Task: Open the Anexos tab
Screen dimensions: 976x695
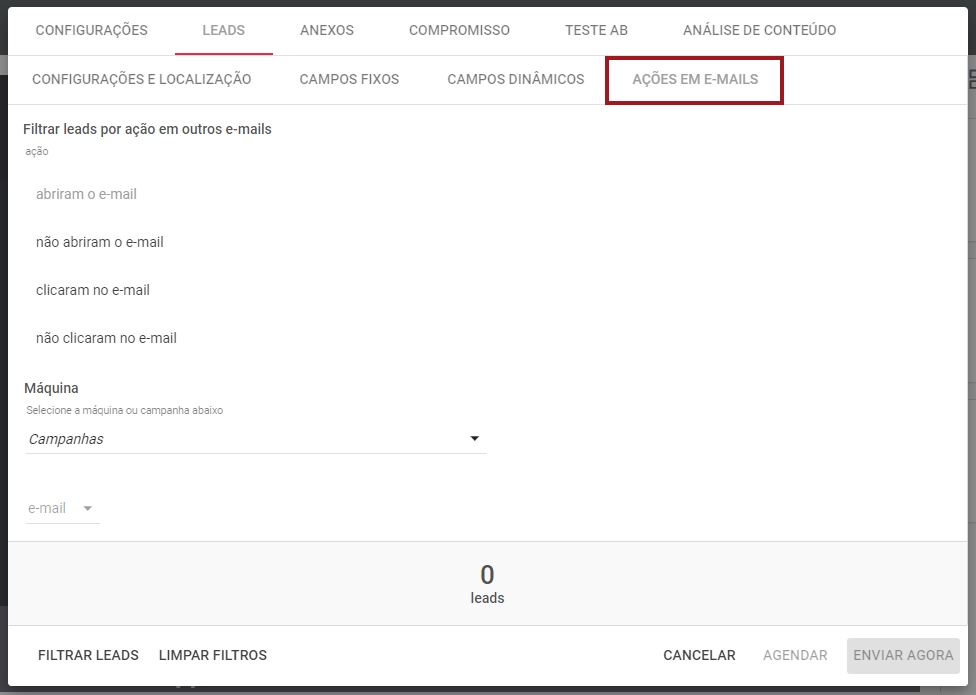Action: pyautogui.click(x=327, y=30)
